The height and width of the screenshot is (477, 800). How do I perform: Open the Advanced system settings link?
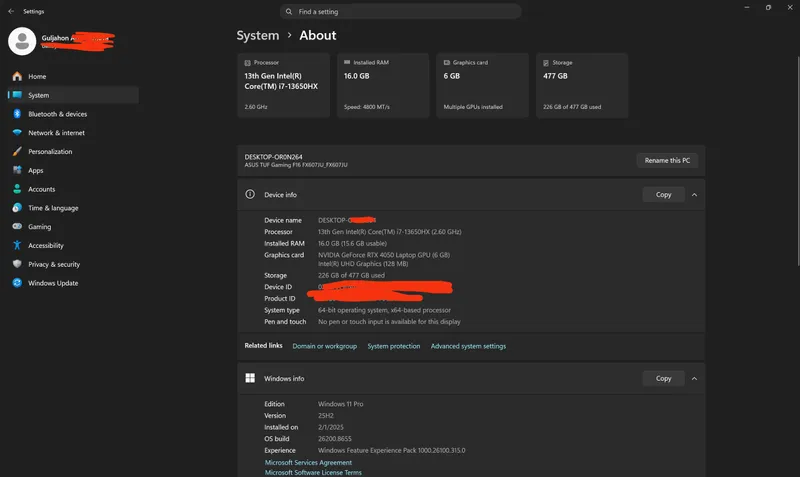[x=468, y=346]
